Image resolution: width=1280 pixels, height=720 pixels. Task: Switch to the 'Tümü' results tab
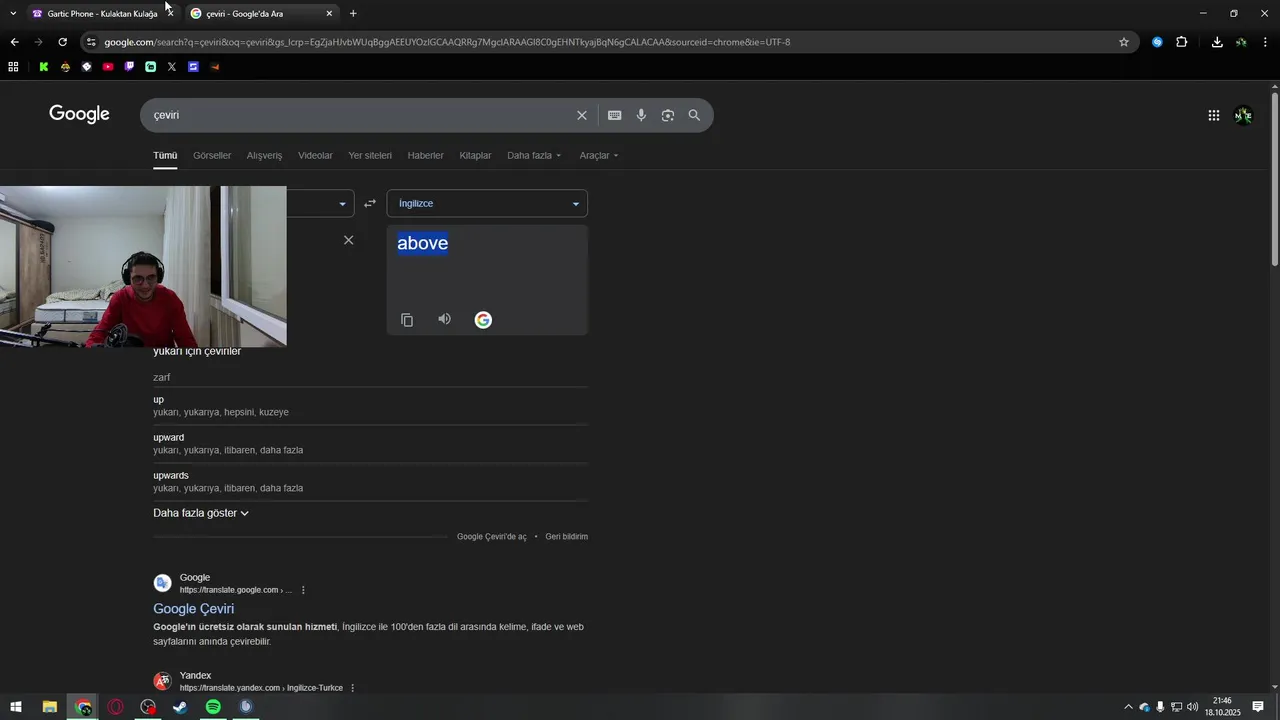165,155
